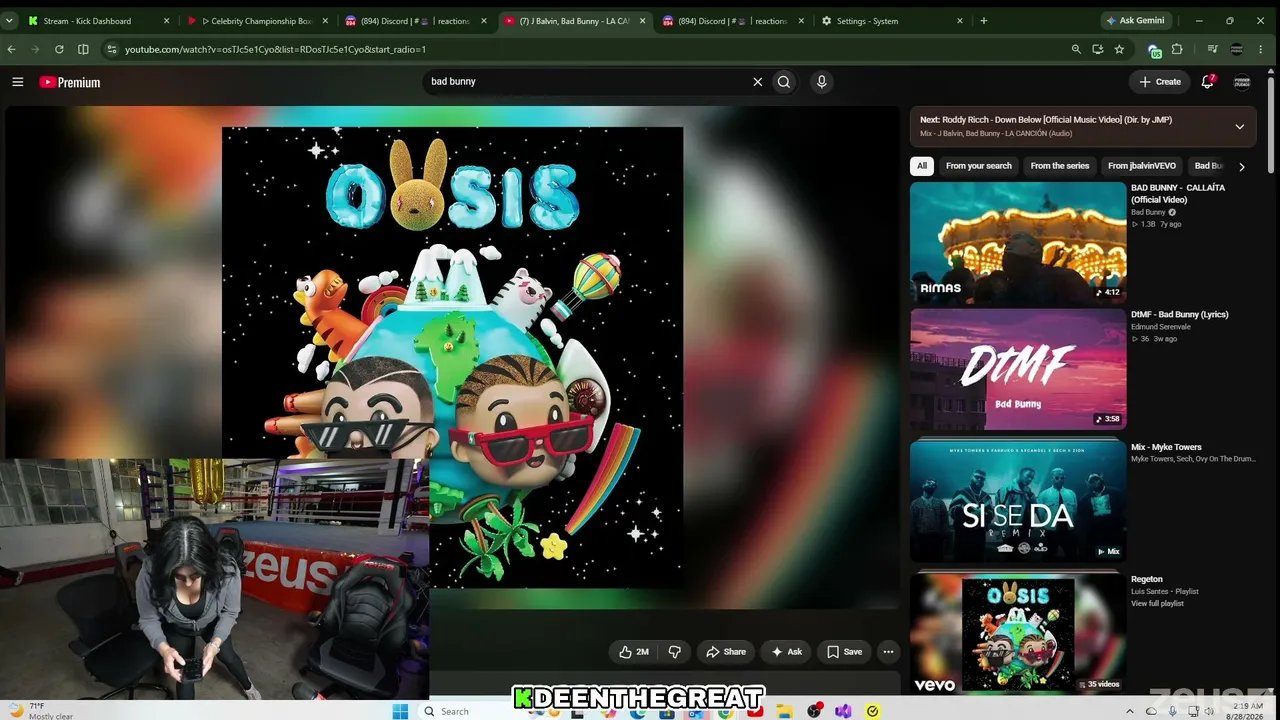
Task: Reload the YouTube page
Action: [x=59, y=49]
